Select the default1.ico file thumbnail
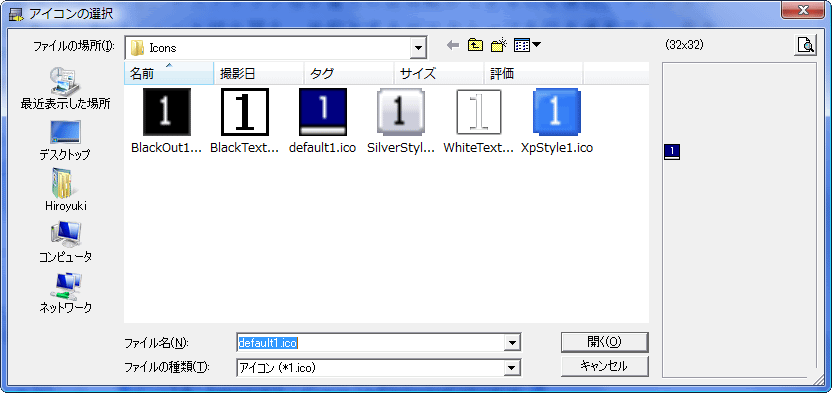Viewport: 832px width, 393px height. click(323, 111)
